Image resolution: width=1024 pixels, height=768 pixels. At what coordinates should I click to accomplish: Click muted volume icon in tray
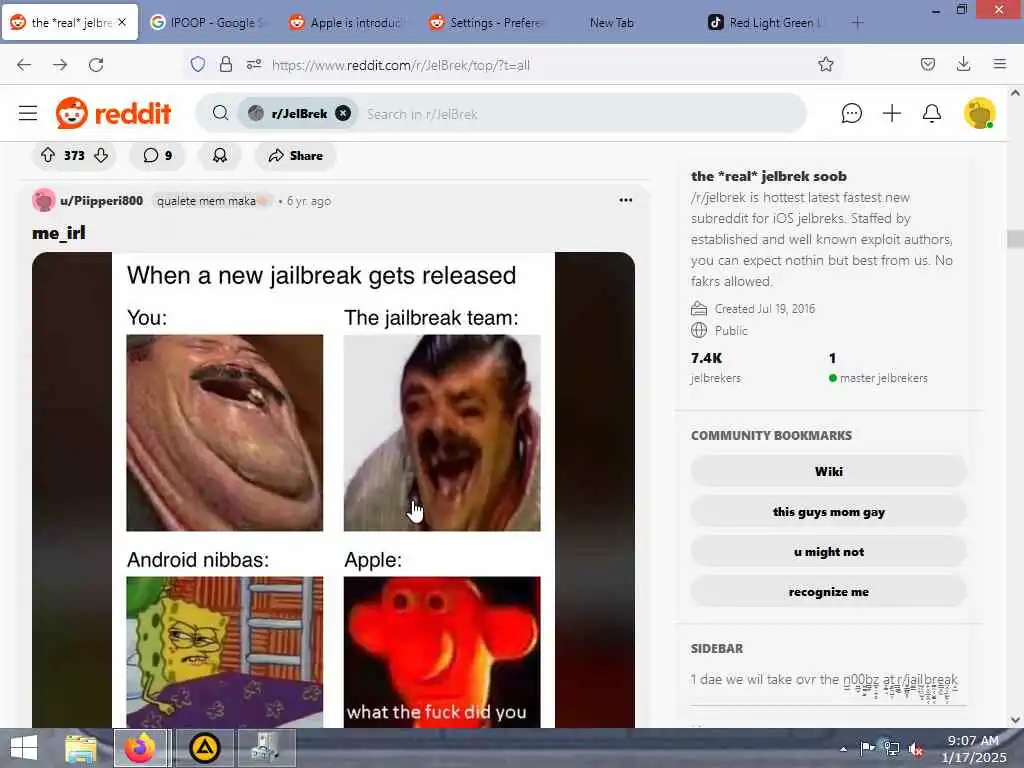click(x=916, y=749)
